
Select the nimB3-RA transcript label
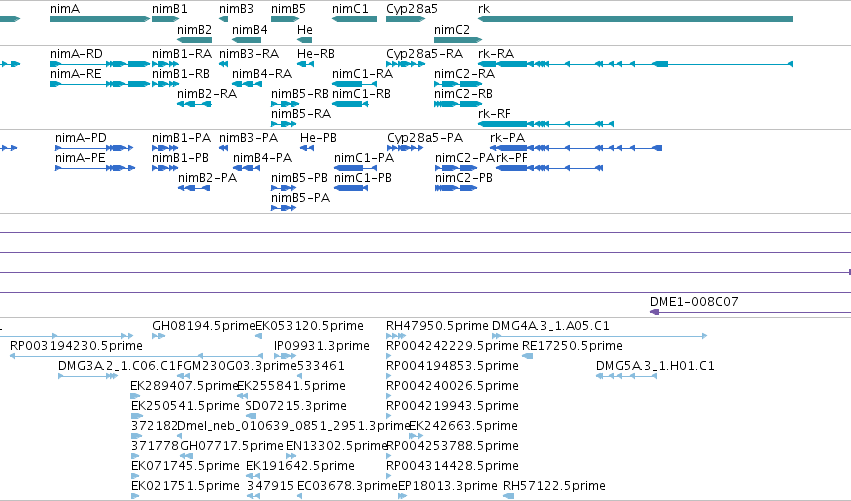point(249,54)
